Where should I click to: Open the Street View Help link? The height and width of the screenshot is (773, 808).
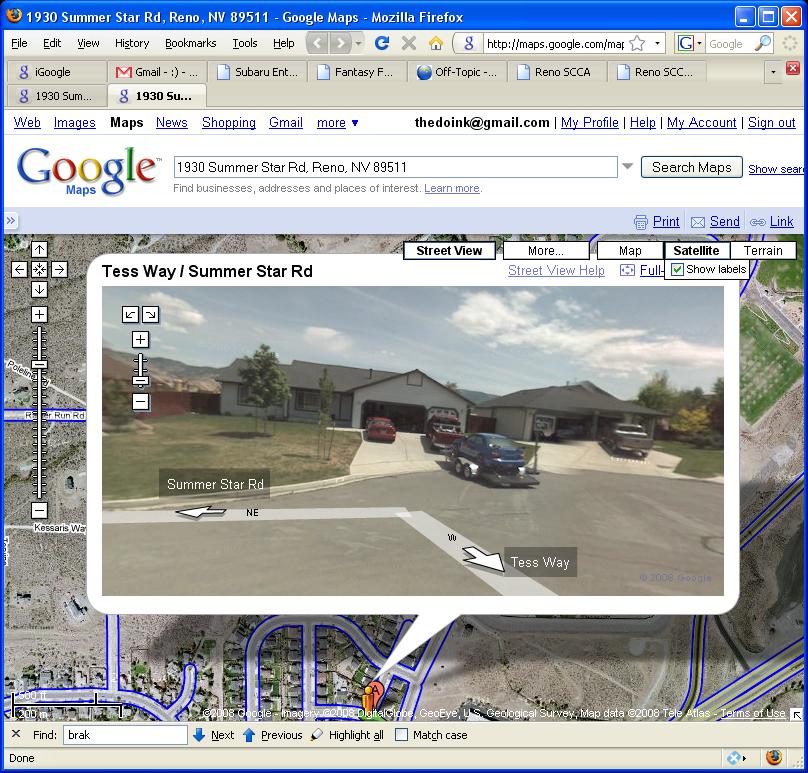click(556, 270)
